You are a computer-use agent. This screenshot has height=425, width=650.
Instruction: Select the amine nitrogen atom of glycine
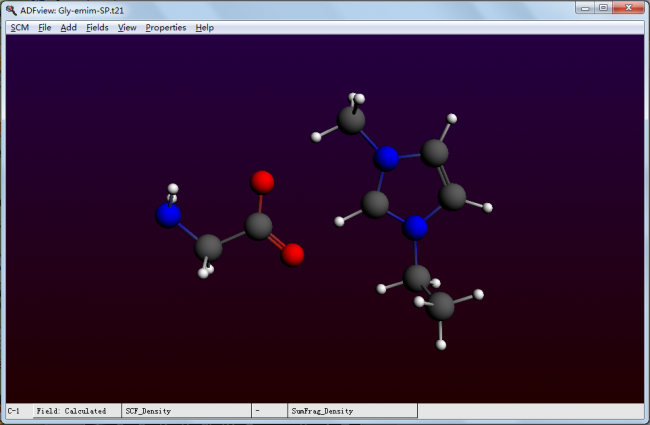[168, 215]
